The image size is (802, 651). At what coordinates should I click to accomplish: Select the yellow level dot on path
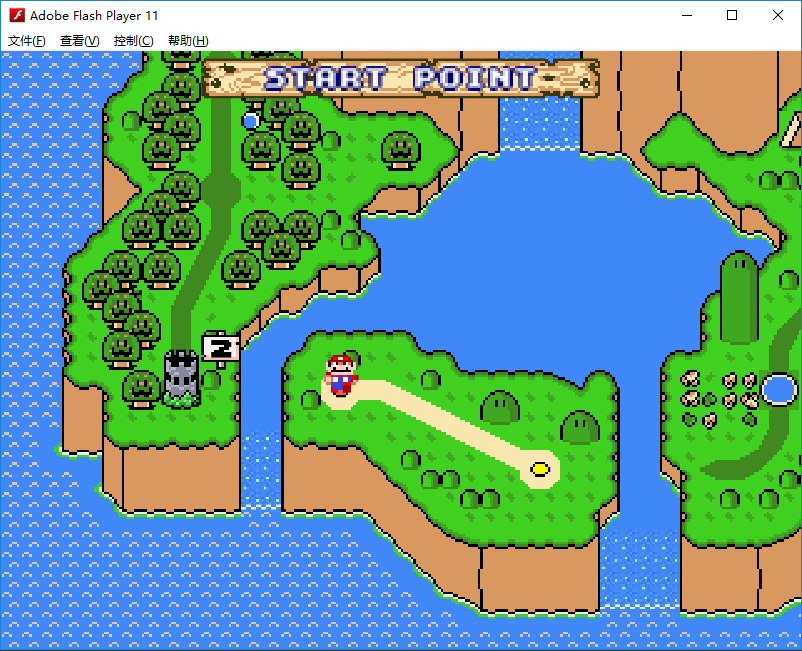(541, 468)
